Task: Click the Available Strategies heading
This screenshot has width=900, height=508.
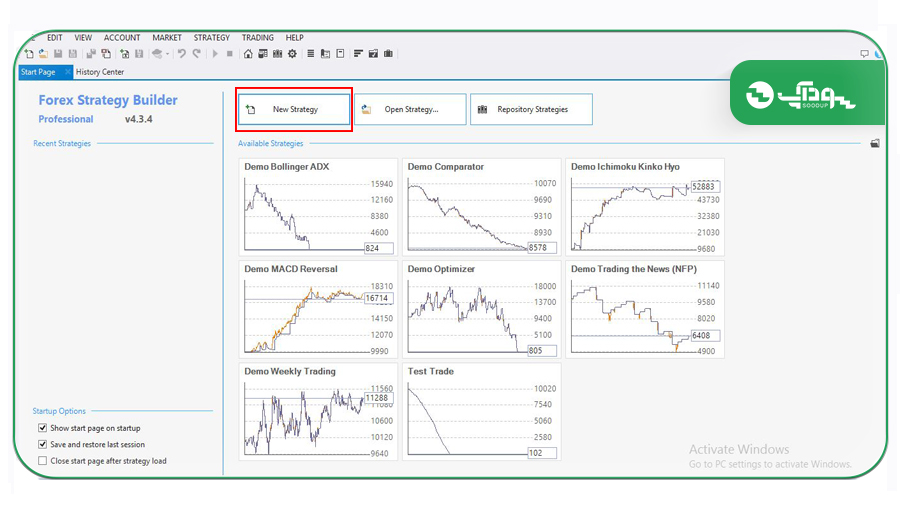Action: 270,144
